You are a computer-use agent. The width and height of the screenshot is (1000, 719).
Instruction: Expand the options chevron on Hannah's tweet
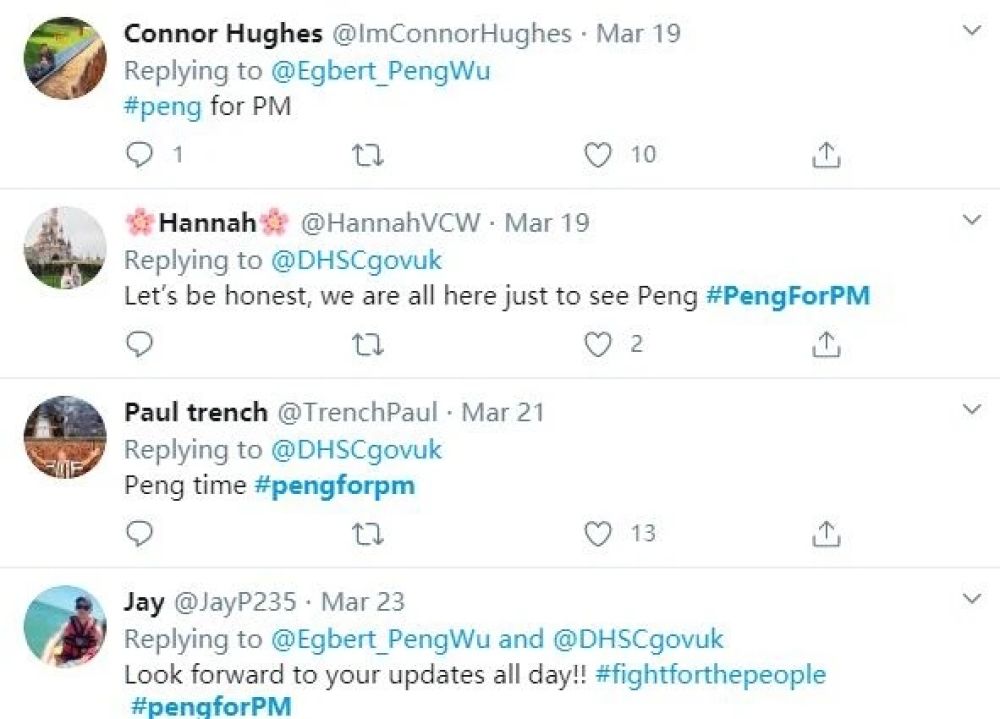coord(971,220)
